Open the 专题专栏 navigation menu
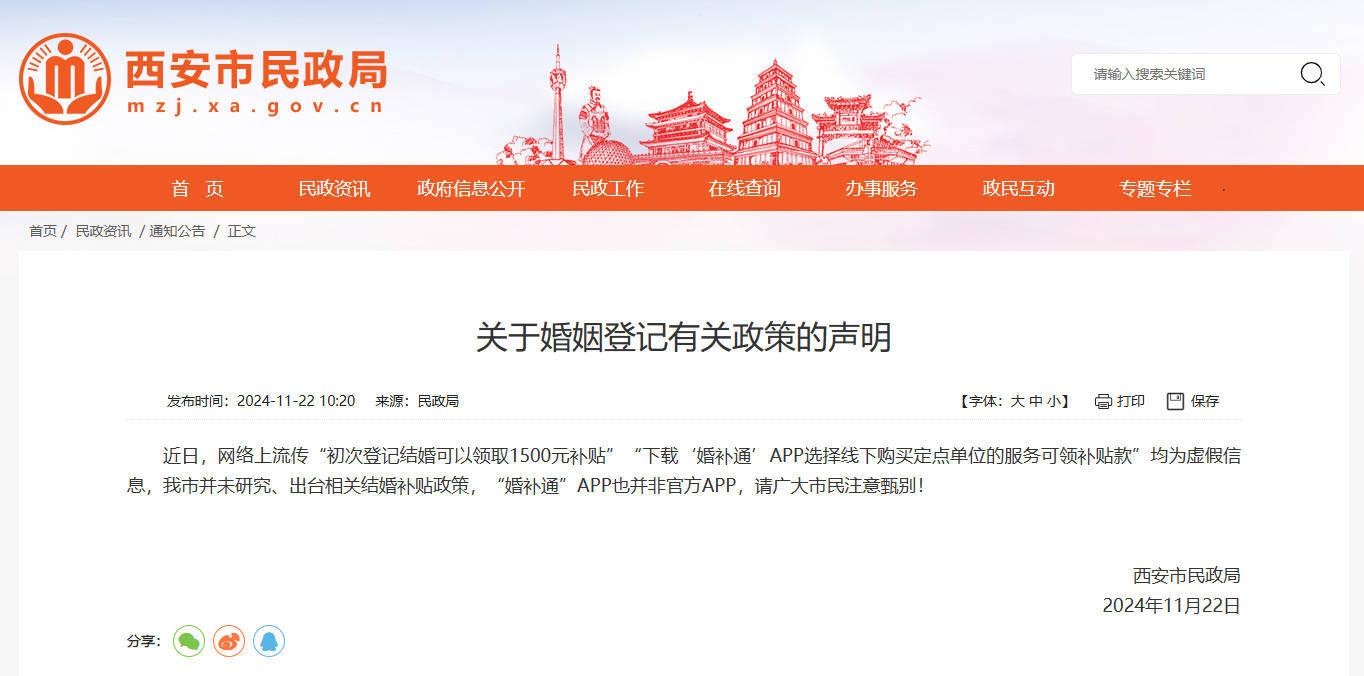 tap(1155, 188)
